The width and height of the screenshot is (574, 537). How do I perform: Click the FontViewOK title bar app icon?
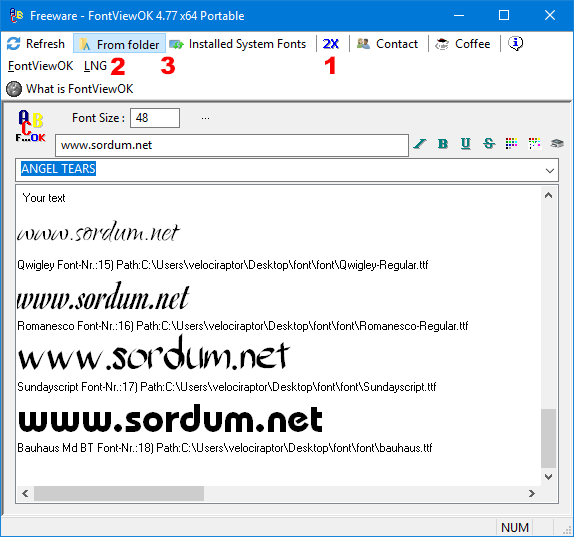tap(16, 15)
